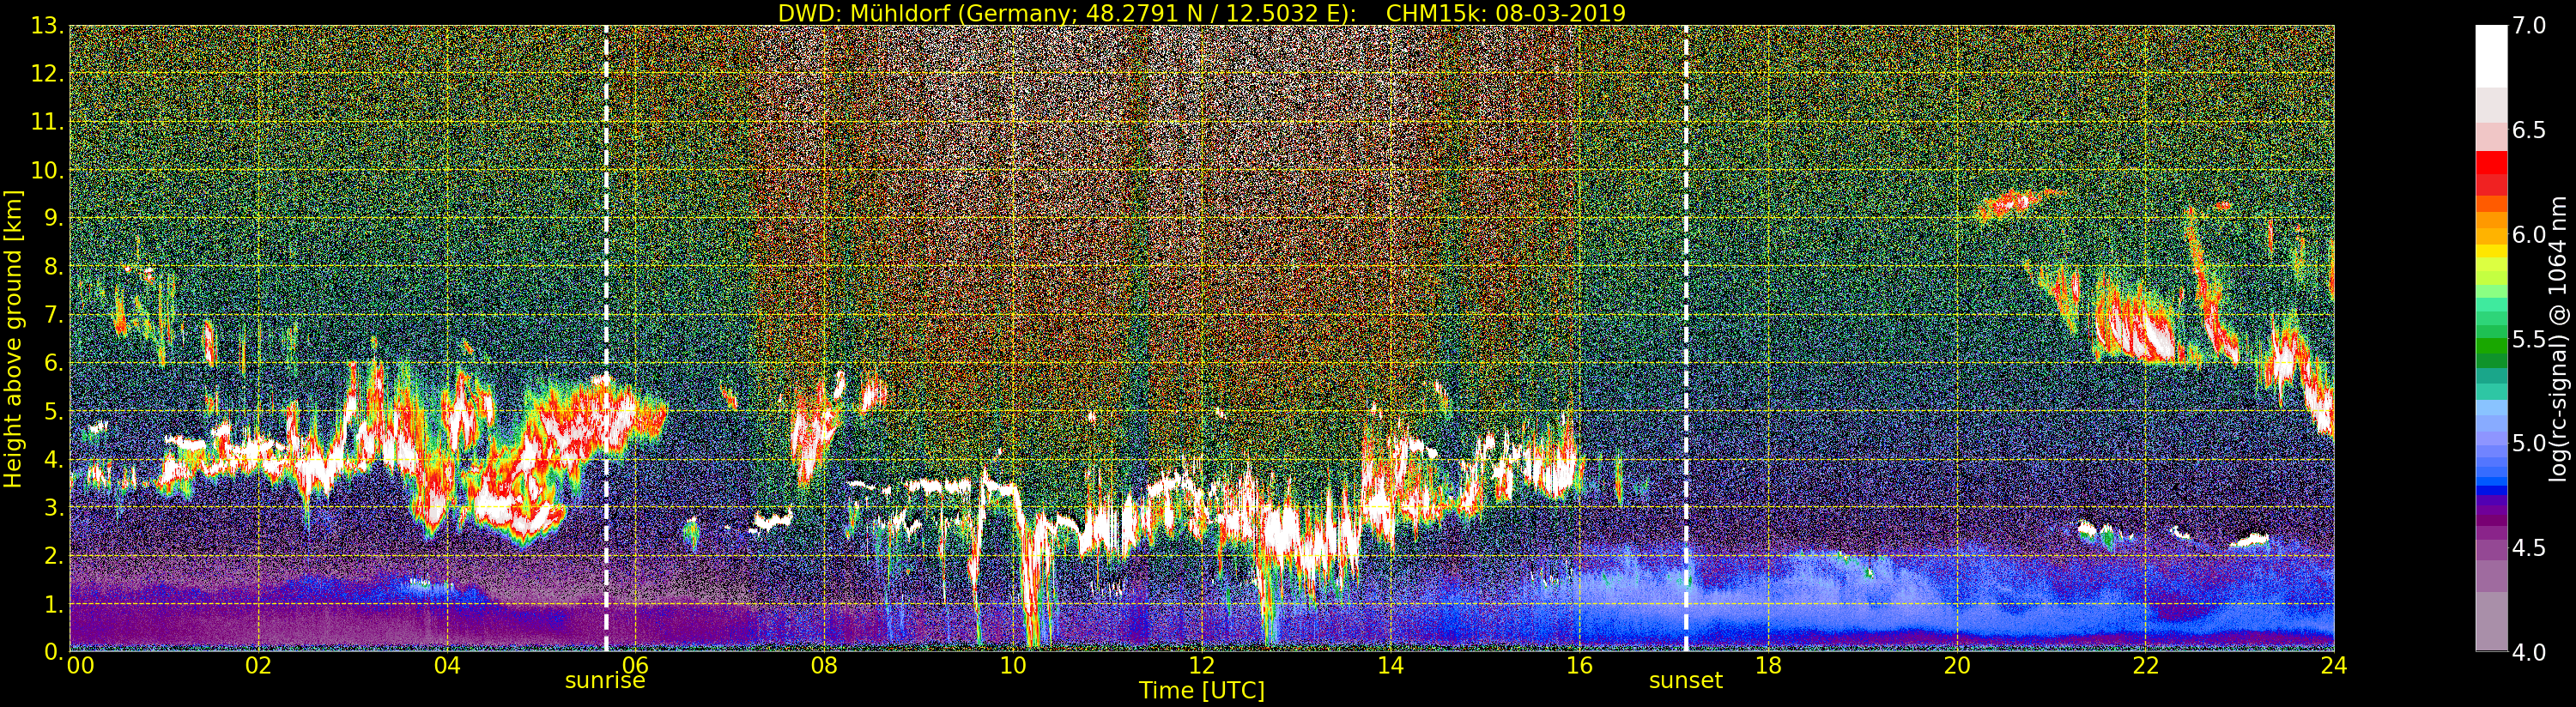Click colorbar tick value 4.5

tap(2529, 548)
